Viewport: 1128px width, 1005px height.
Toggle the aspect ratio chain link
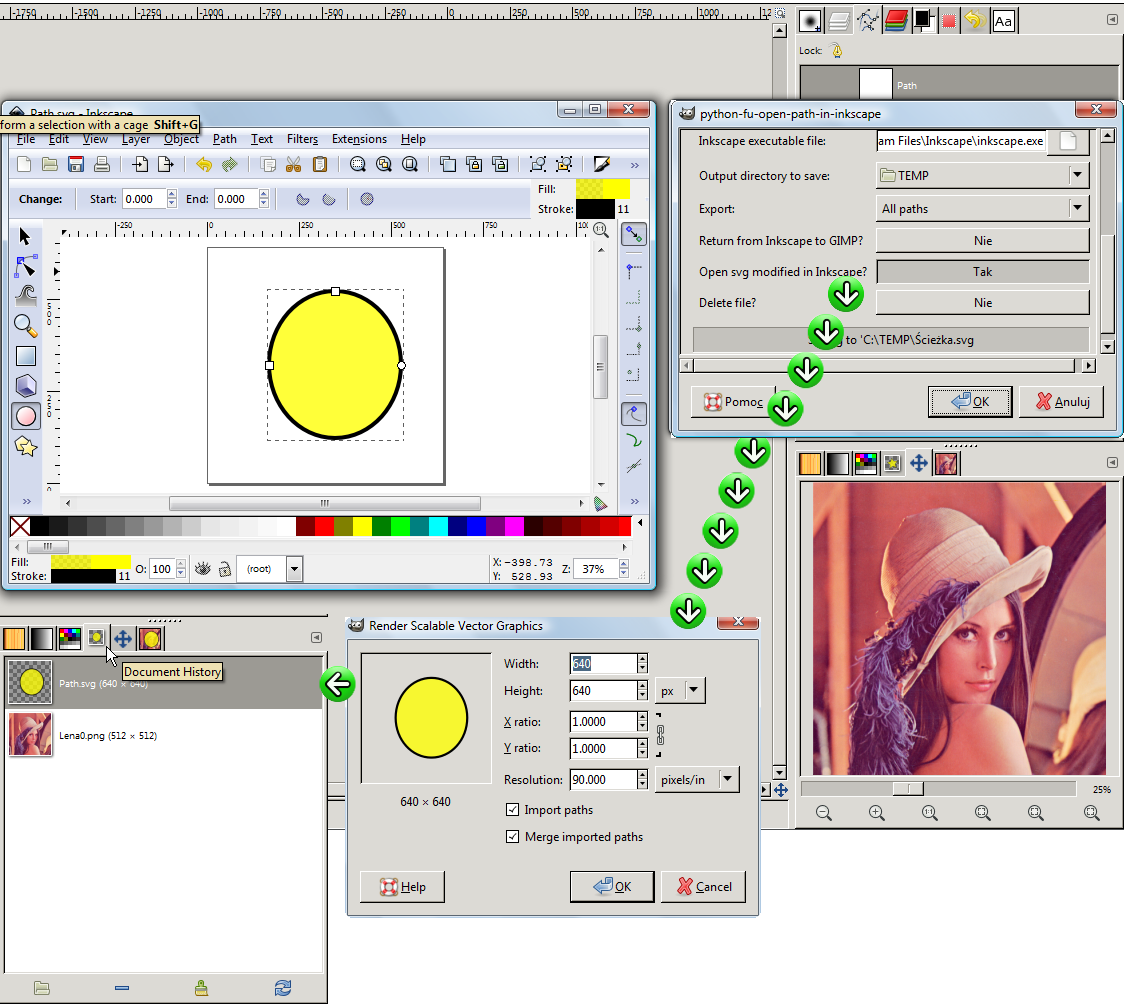[660, 735]
